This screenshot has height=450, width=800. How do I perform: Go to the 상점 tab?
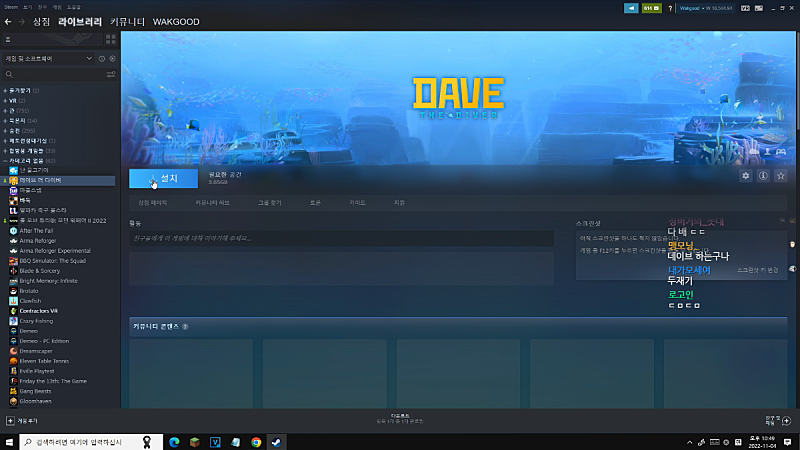41,22
